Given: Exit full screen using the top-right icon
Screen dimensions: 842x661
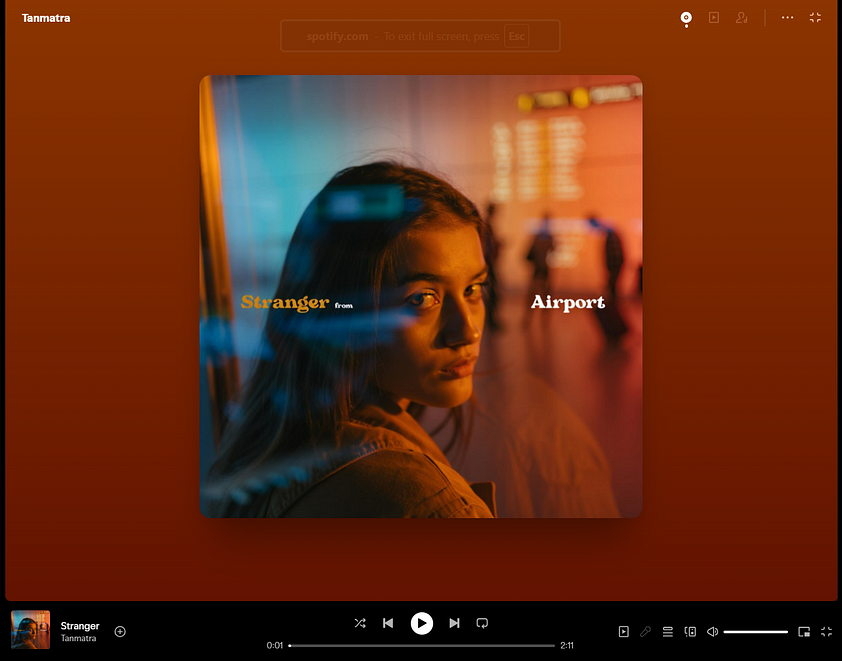Looking at the screenshot, I should coord(815,18).
